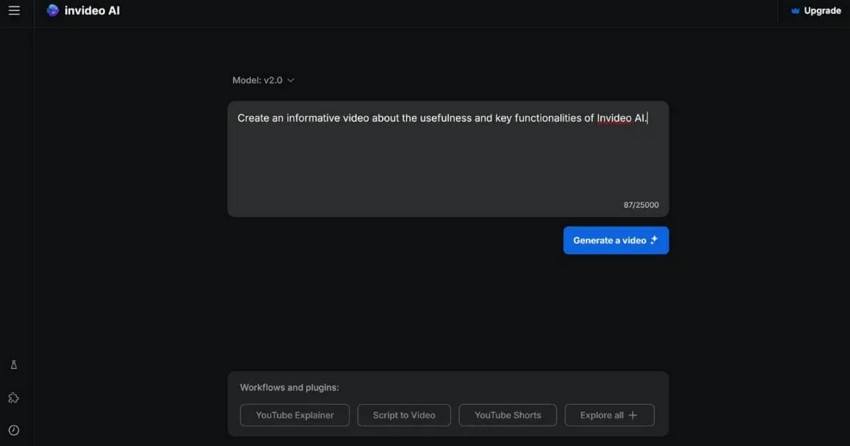Open the hamburger menu

tap(14, 10)
